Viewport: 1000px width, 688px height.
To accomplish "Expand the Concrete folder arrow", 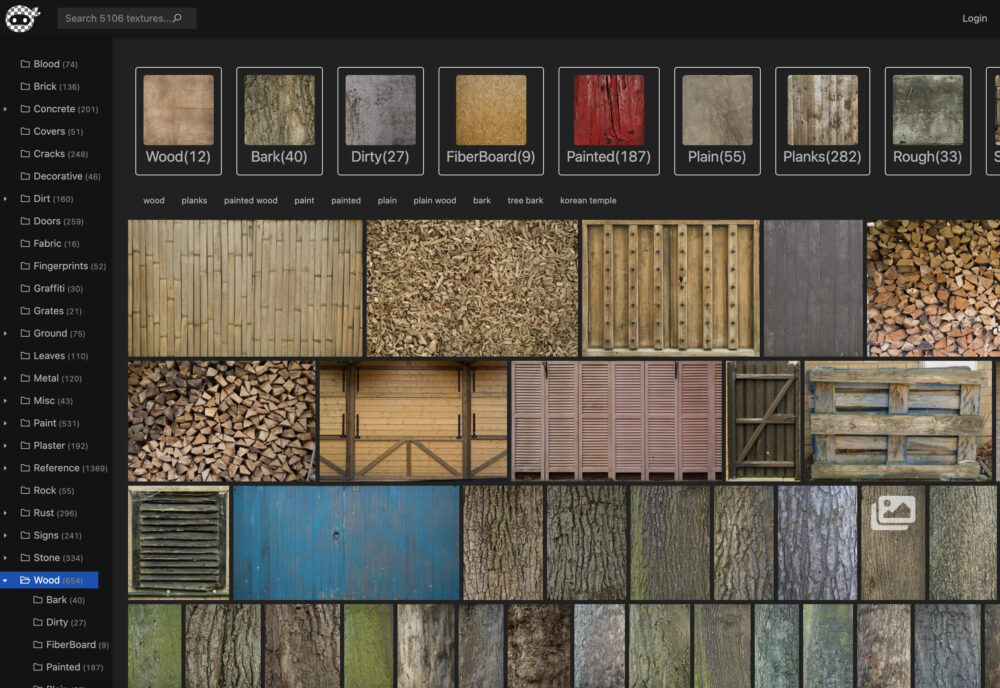I will pos(6,109).
